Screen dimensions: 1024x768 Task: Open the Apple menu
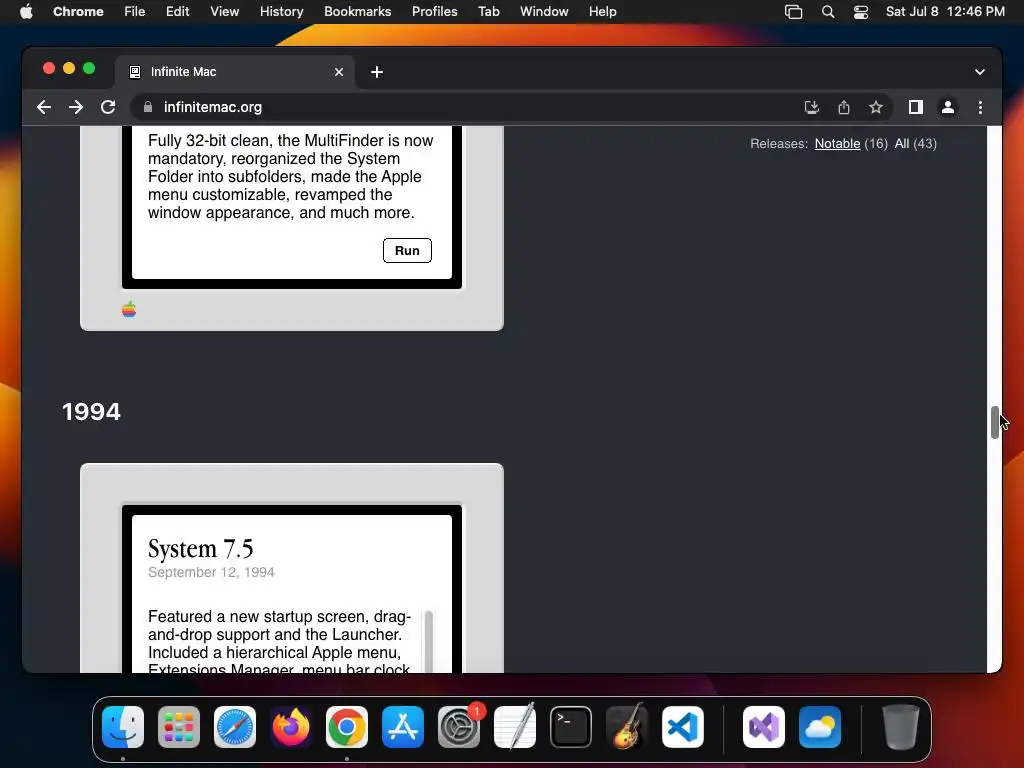point(26,12)
